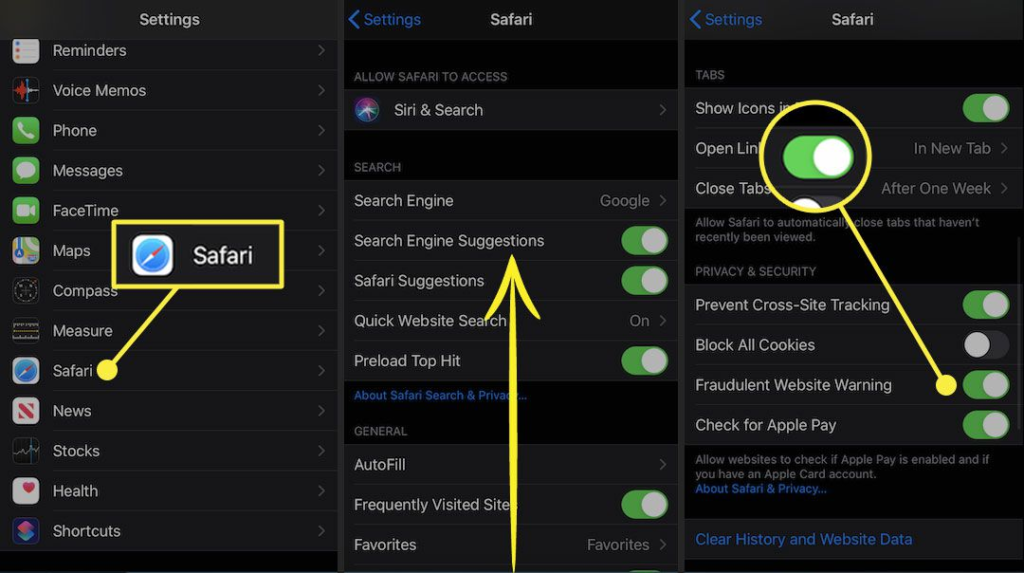The height and width of the screenshot is (573, 1024).
Task: Tap the red News icon
Action: point(25,411)
